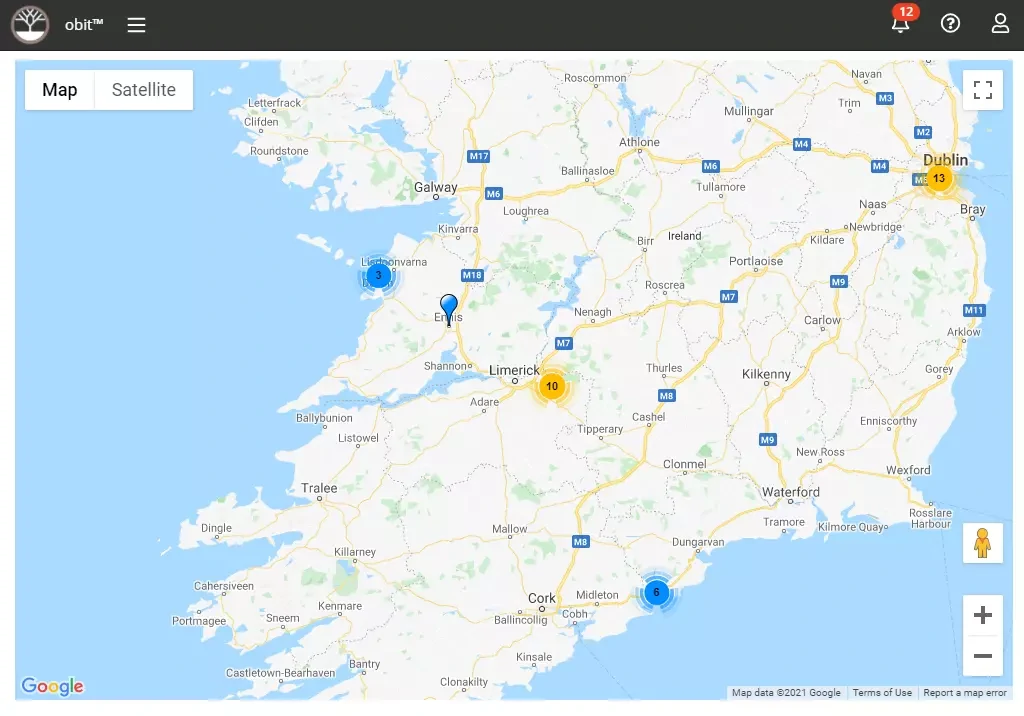Click the Clifden town label

pos(261,122)
